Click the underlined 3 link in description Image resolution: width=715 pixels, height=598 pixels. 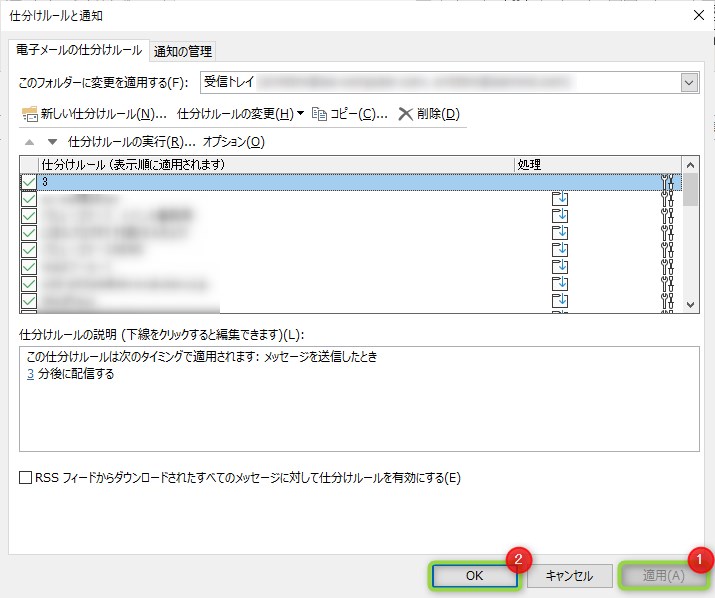coord(30,375)
